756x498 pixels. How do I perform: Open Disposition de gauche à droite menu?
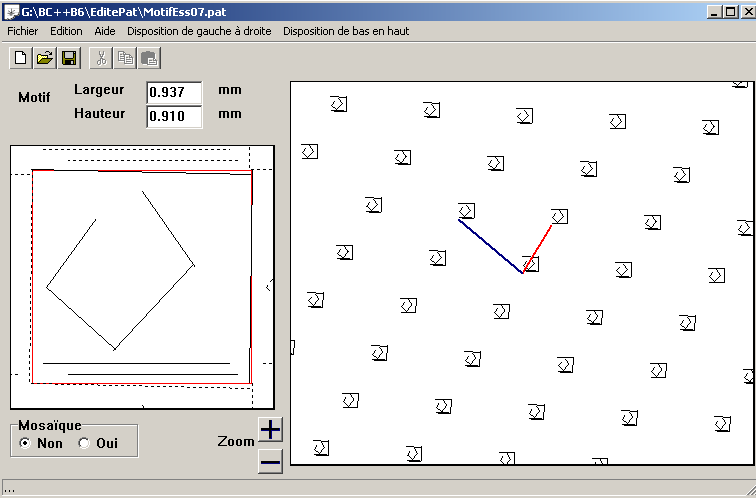[x=199, y=31]
